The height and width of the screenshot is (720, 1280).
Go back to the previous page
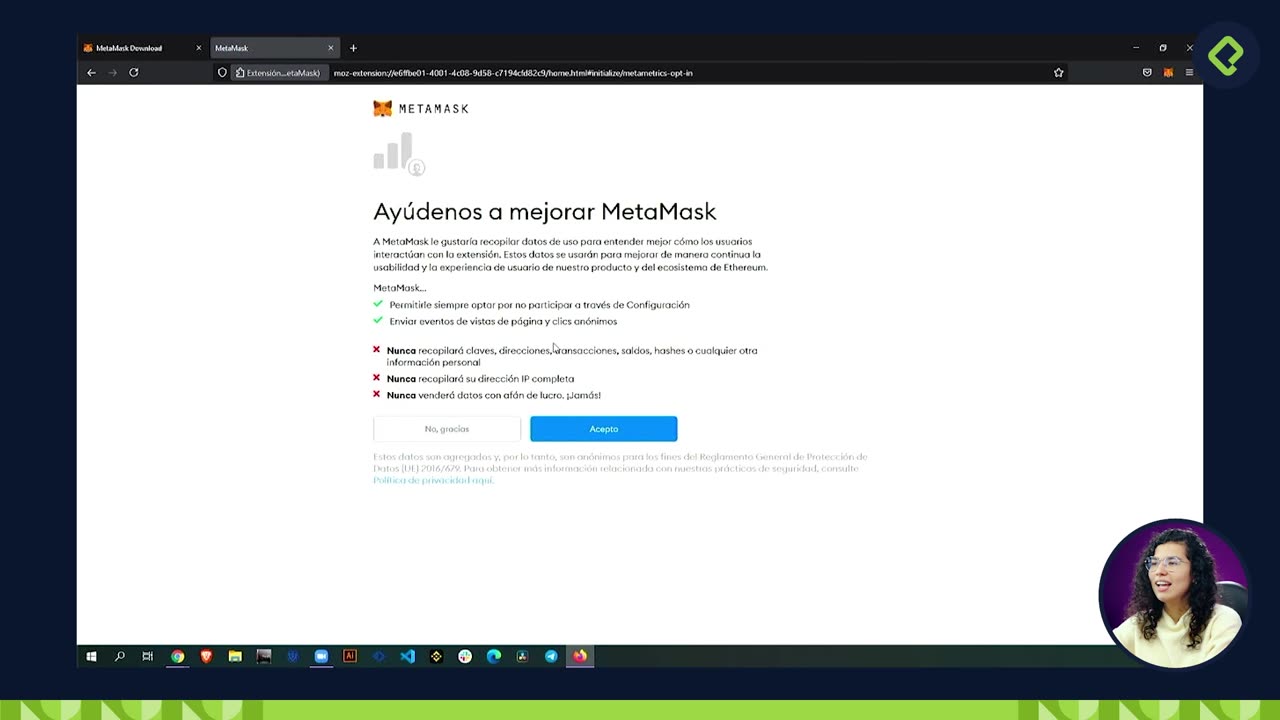coord(91,73)
